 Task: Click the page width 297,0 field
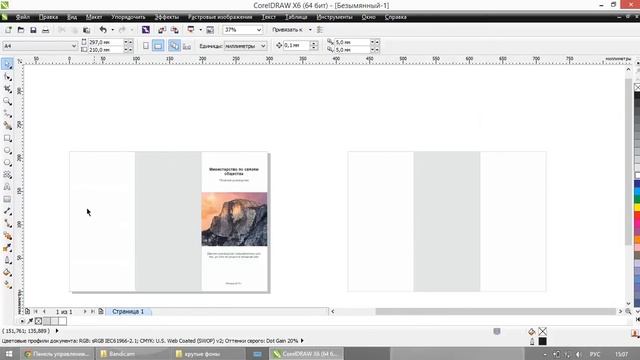coord(105,42)
